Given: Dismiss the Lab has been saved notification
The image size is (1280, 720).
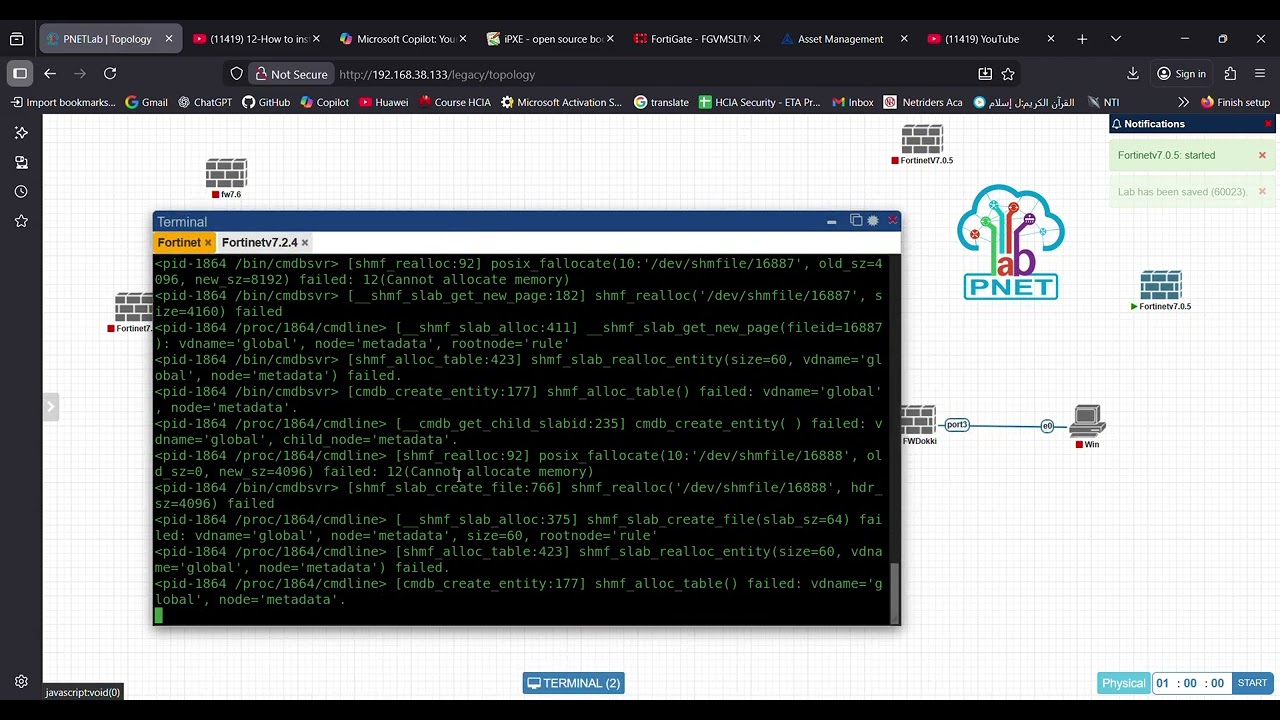Looking at the screenshot, I should [x=1262, y=191].
